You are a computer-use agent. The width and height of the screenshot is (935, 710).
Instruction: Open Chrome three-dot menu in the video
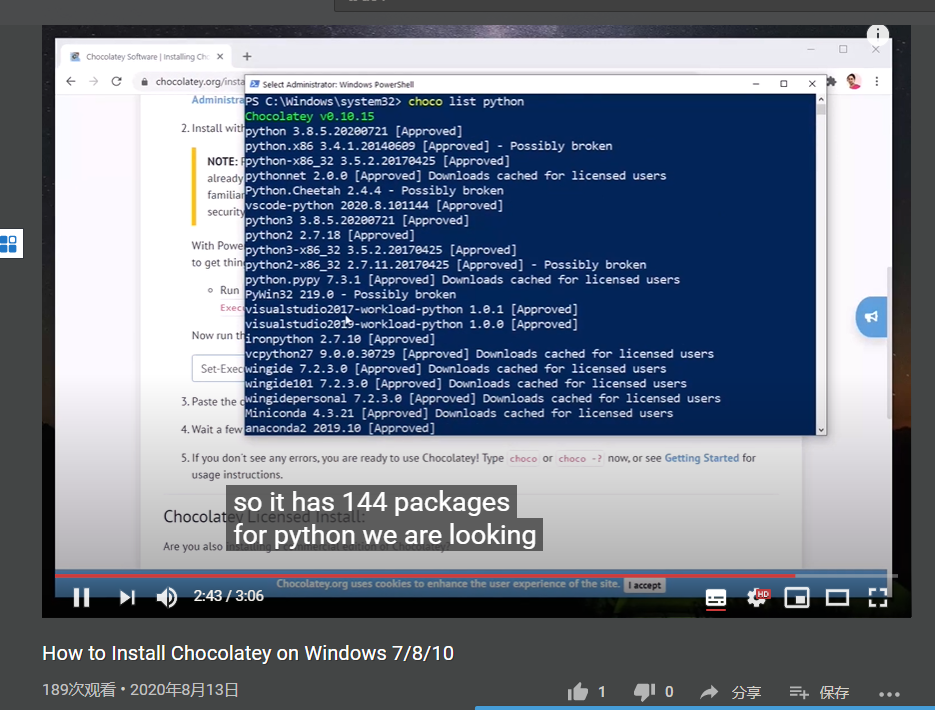point(877,82)
